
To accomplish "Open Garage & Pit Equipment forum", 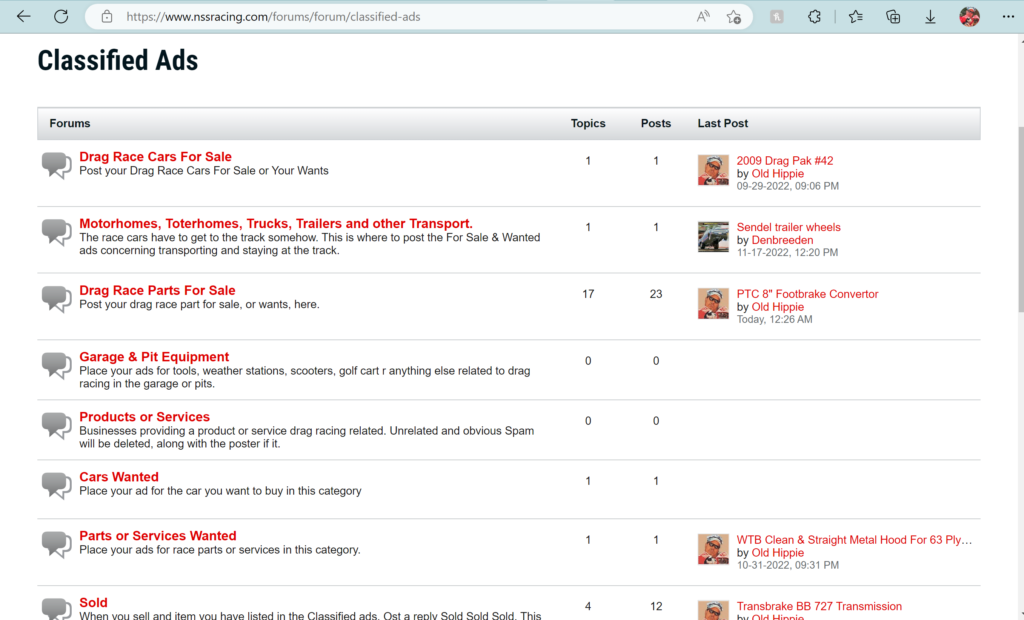I will tap(154, 357).
